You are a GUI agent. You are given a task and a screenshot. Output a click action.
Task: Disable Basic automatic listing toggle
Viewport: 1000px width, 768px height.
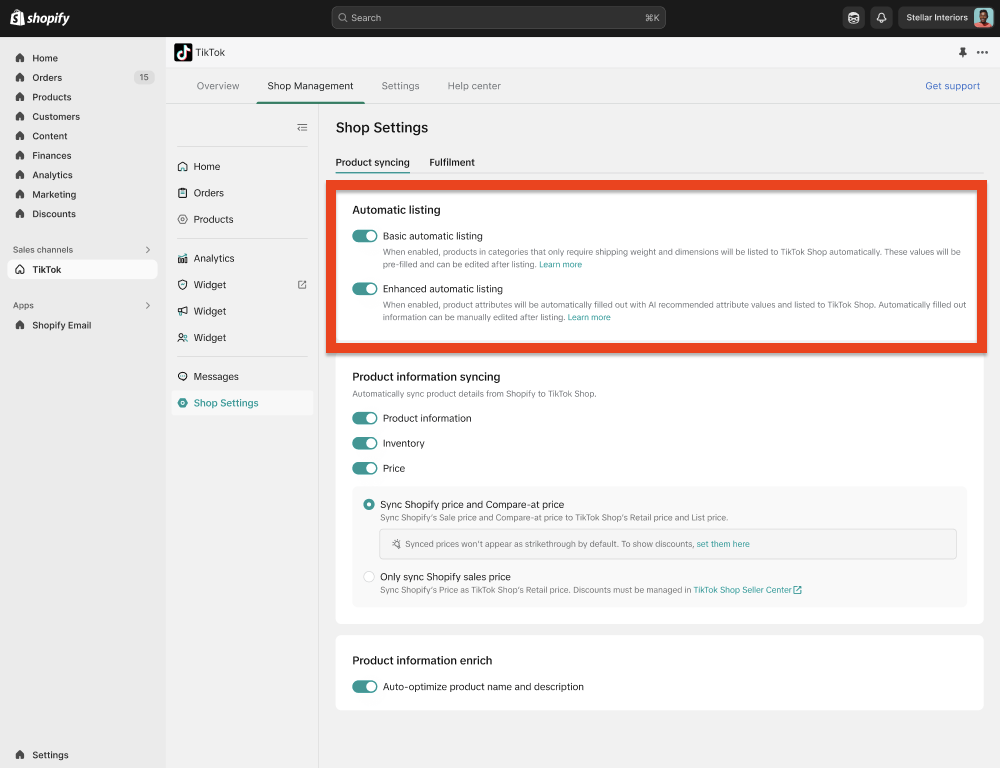click(364, 237)
